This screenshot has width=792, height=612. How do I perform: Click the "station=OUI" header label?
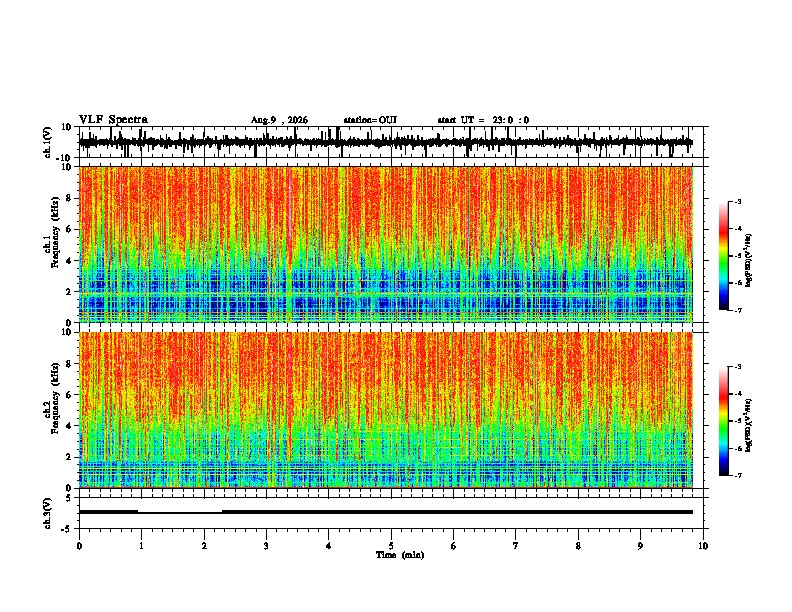coord(370,120)
